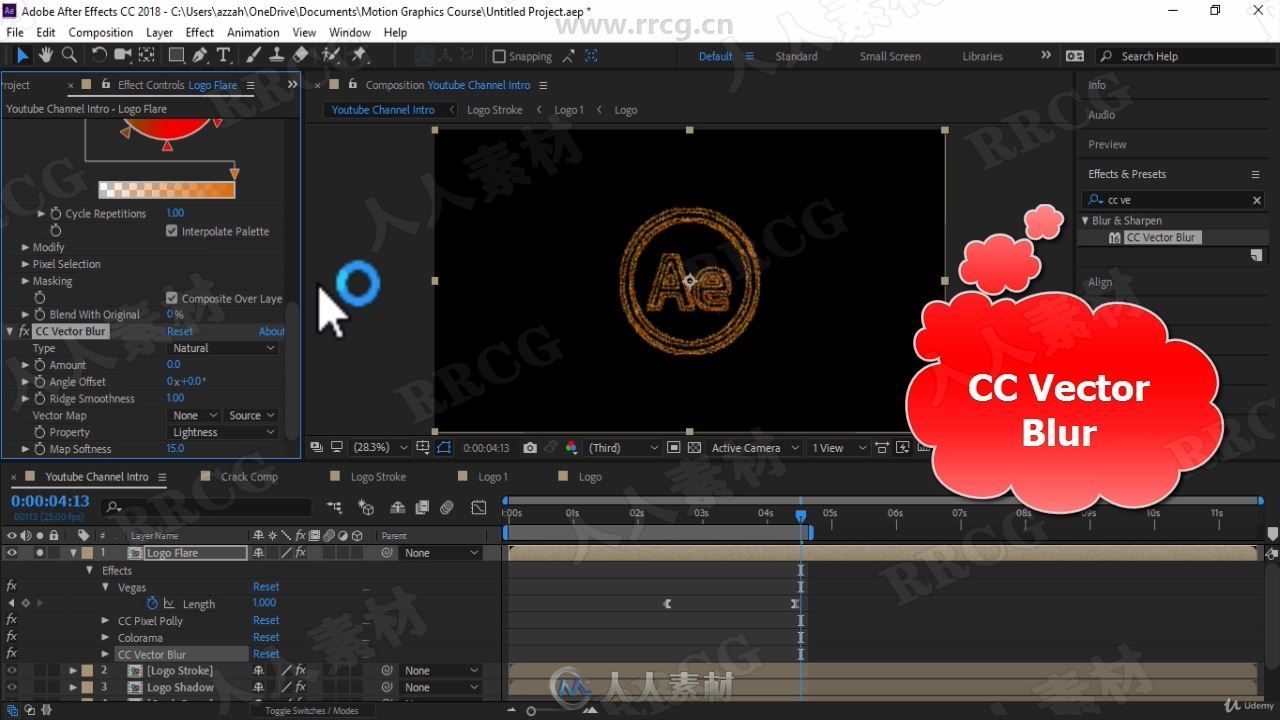Open Vector Map layer dropdown showing None

tap(194, 415)
